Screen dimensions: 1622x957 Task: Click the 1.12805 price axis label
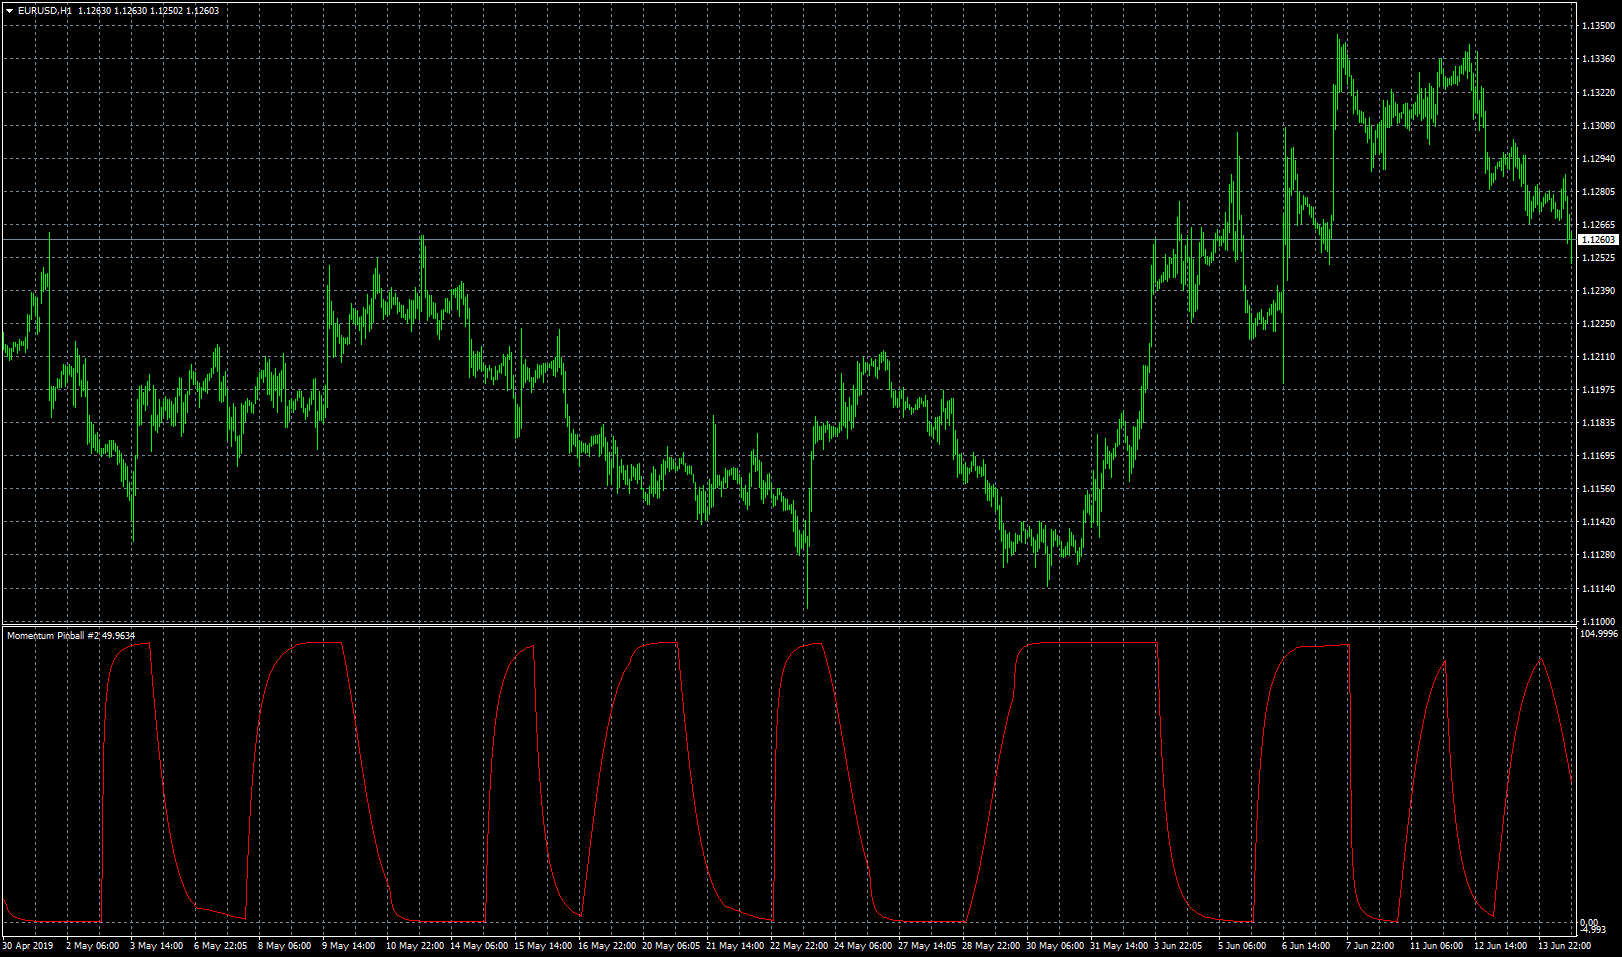(x=1598, y=192)
